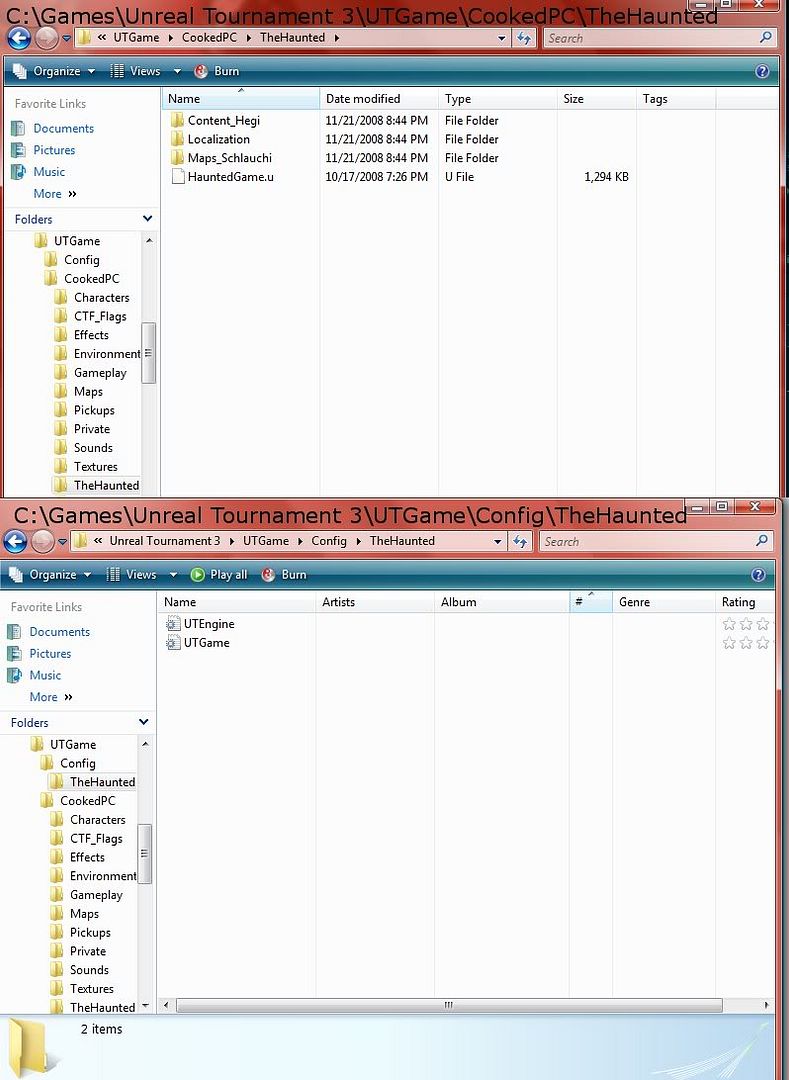Open Organize menu in bottom window
The image size is (789, 1080).
click(x=50, y=574)
